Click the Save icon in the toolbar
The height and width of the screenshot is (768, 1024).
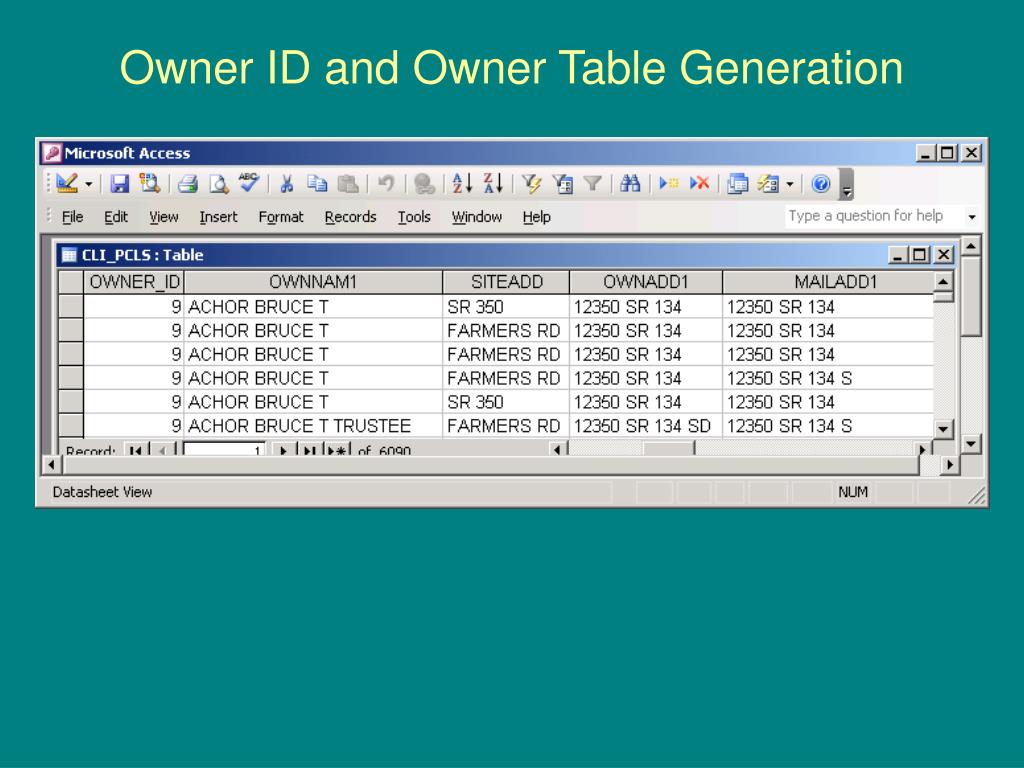point(120,184)
